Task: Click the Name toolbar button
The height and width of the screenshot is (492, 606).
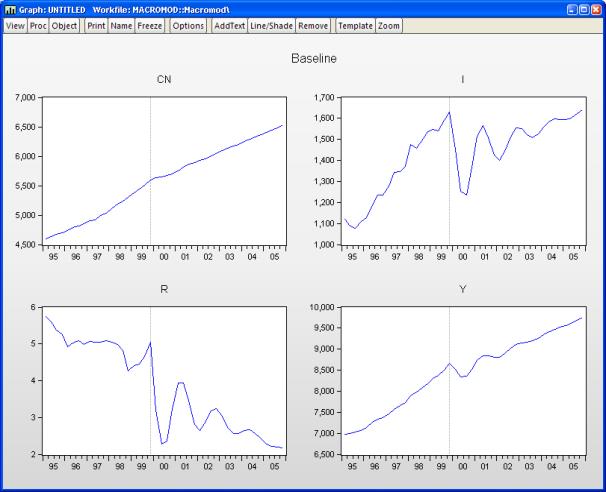Action: coord(120,25)
